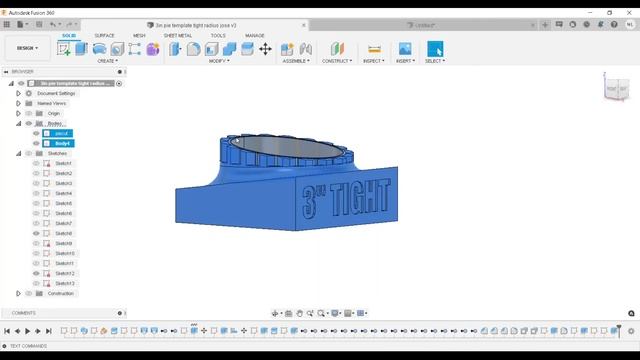Select the Combine tool
The width and height of the screenshot is (640, 360).
click(229, 49)
